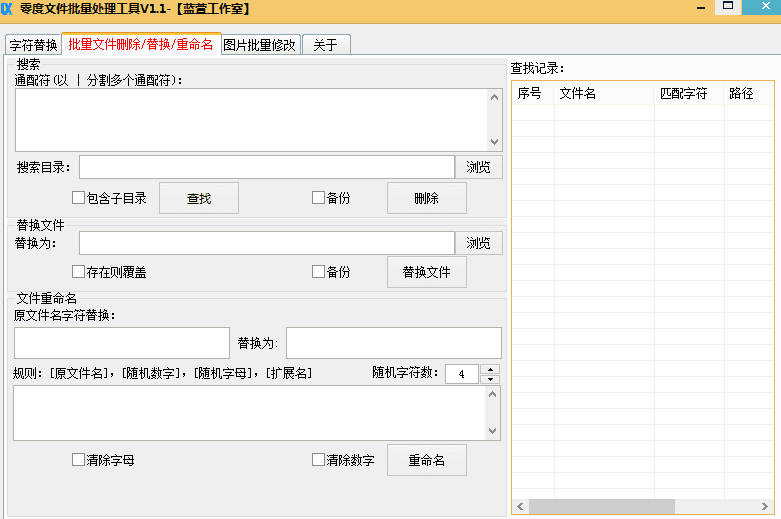Click the 通配符 wildcard text area
781x519 pixels.
[x=252, y=120]
